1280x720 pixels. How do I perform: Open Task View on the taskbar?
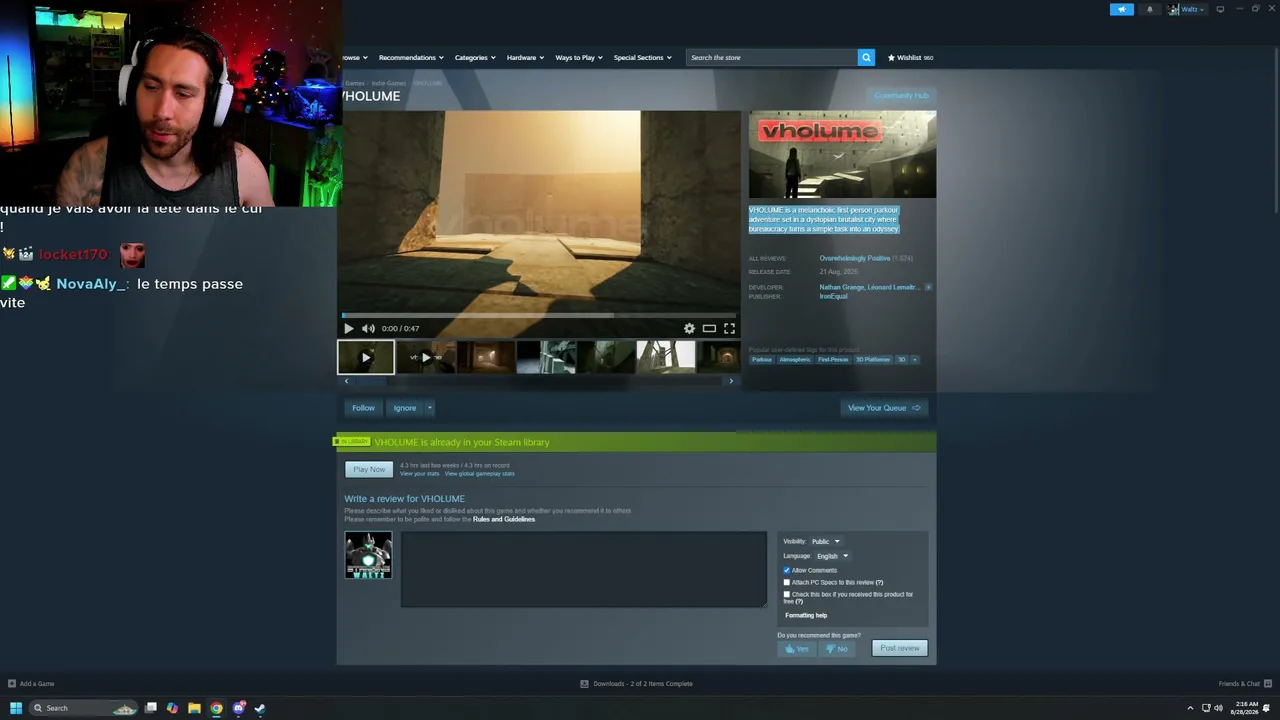pyautogui.click(x=151, y=708)
